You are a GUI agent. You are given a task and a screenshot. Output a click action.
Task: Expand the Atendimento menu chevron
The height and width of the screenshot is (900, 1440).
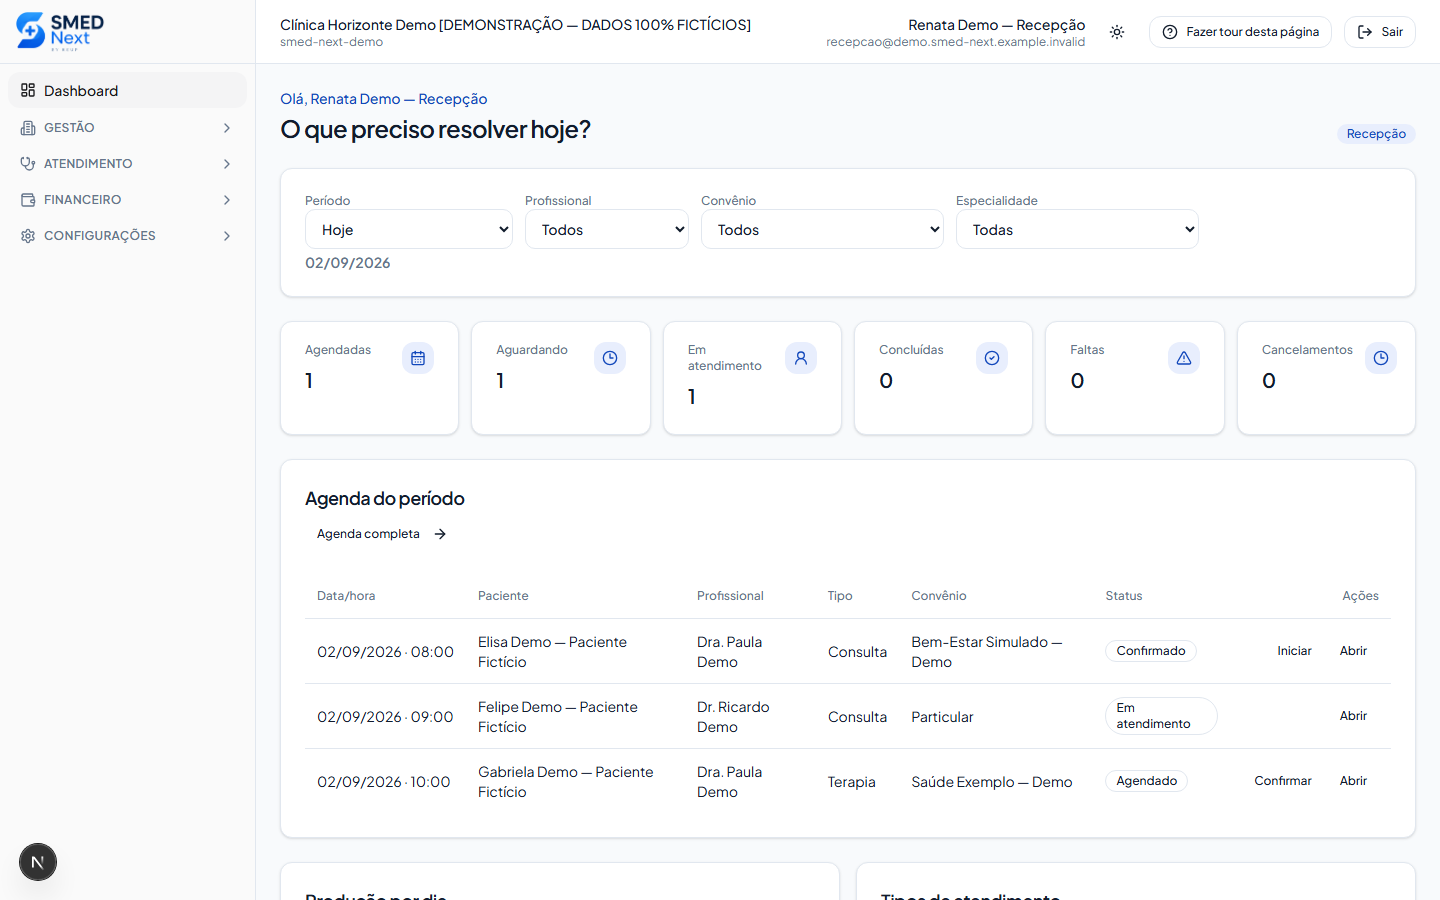click(227, 164)
